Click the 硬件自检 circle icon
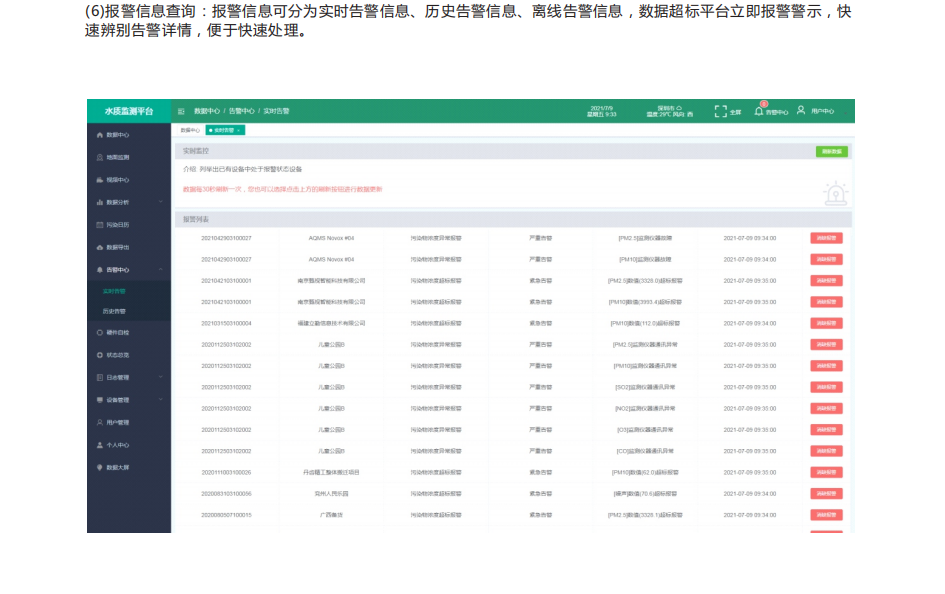 pyautogui.click(x=99, y=333)
